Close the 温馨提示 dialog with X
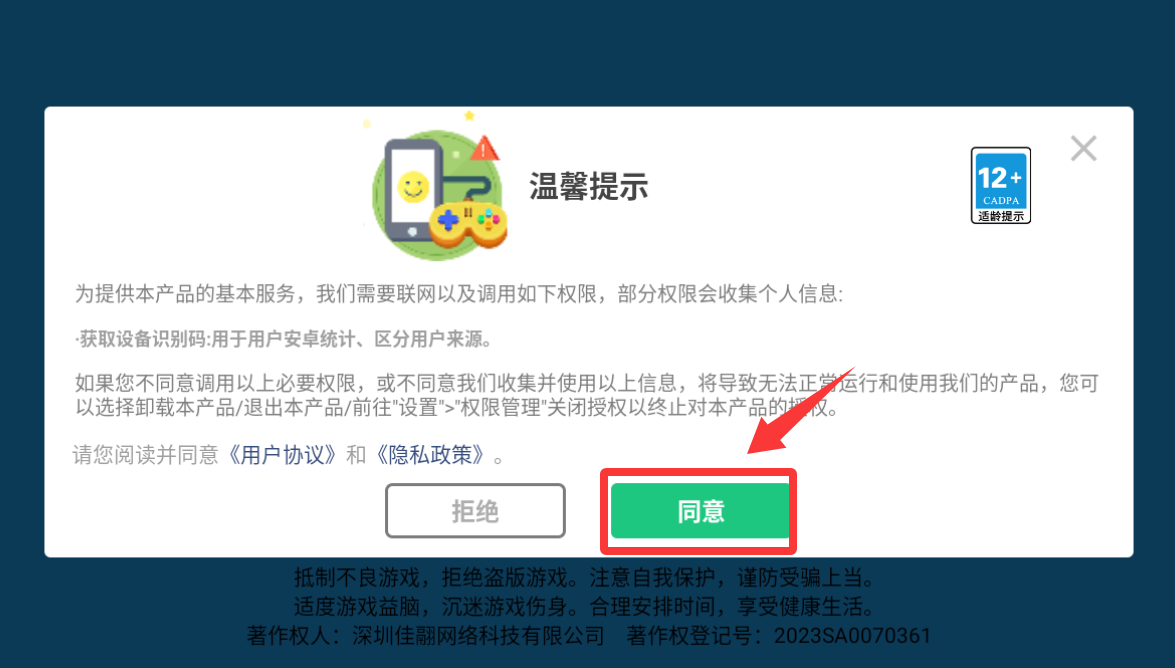1175x668 pixels. coord(1083,148)
